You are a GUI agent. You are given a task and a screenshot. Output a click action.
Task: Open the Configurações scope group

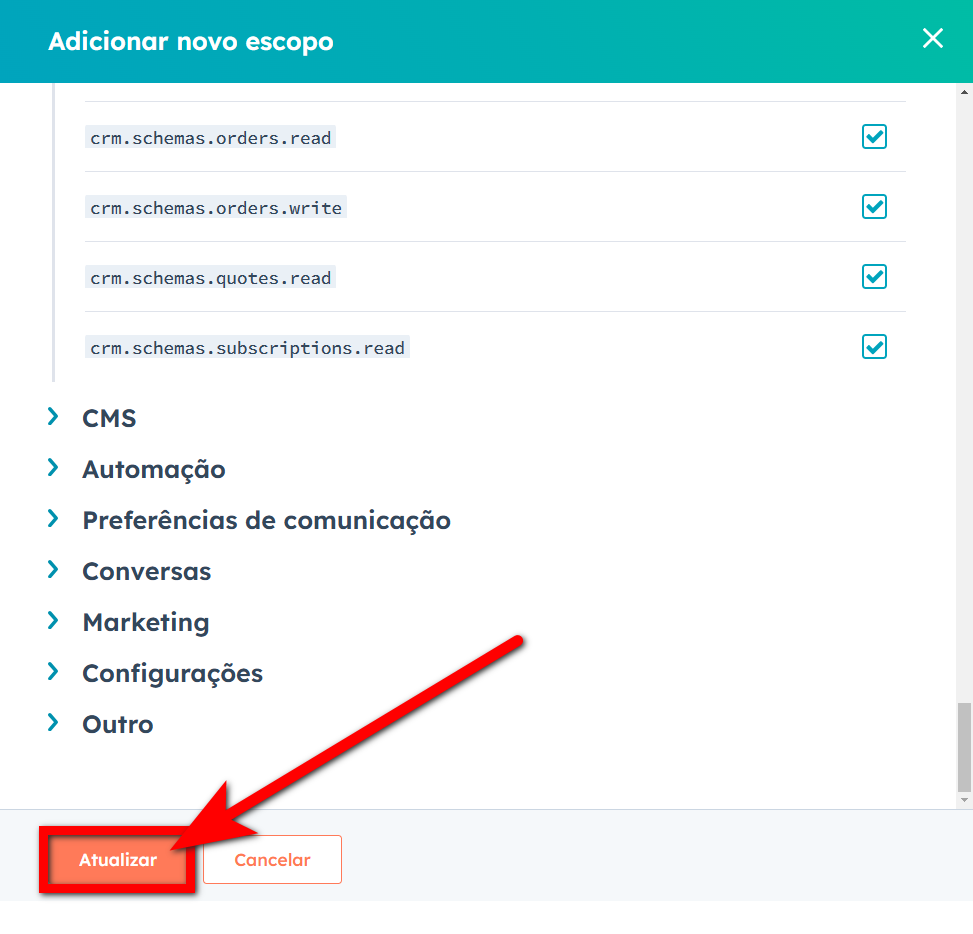pos(172,672)
